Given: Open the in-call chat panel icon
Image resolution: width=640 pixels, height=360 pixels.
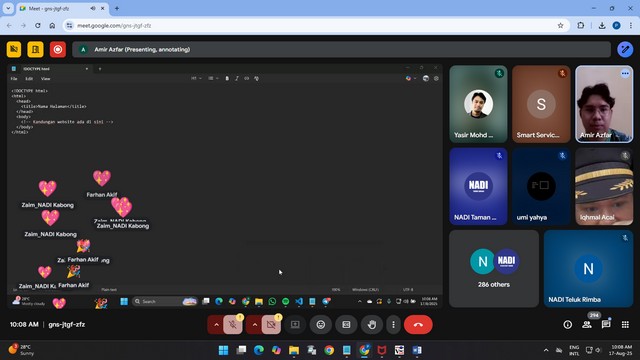Looking at the screenshot, I should pos(606,324).
